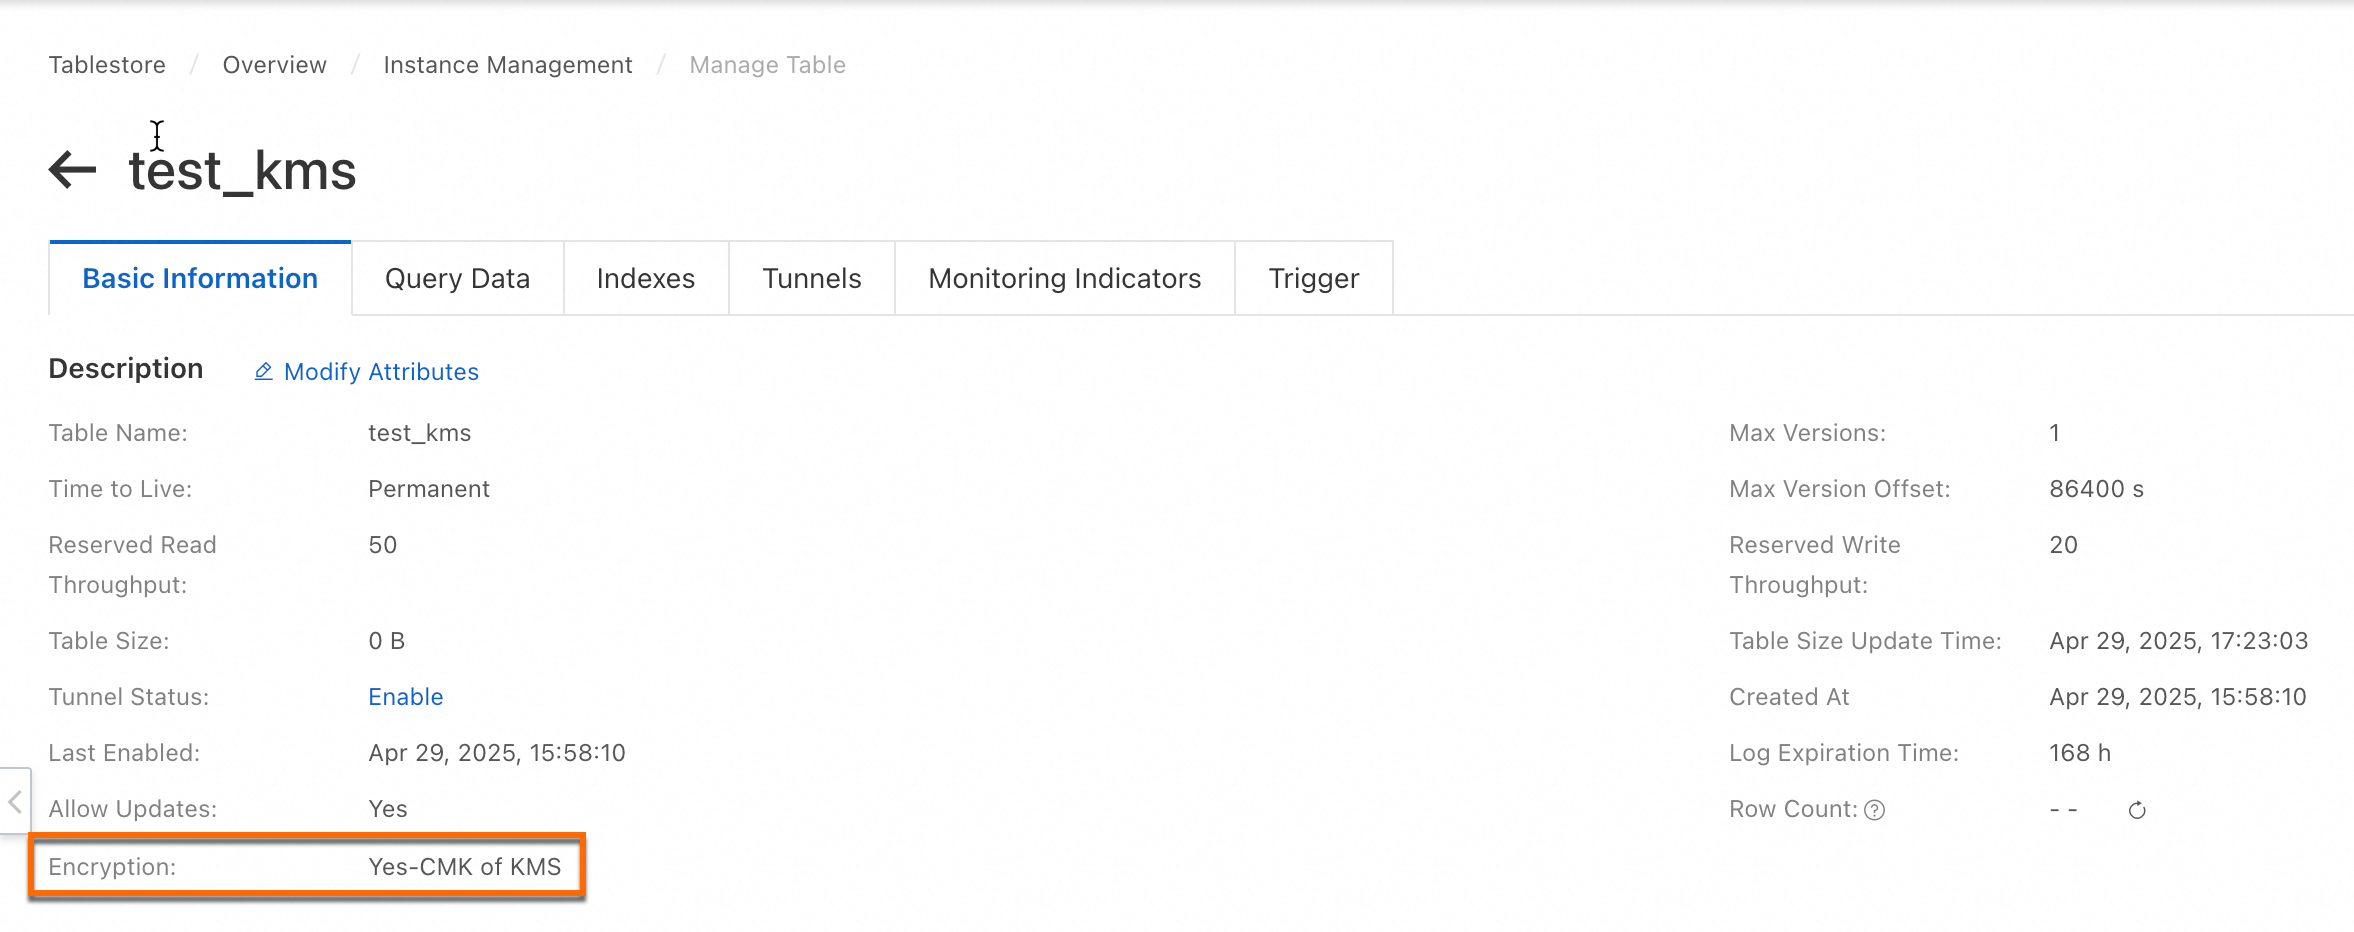Click the Reserved Read Throughput field label
Screen dimensions: 2354x932
133,565
